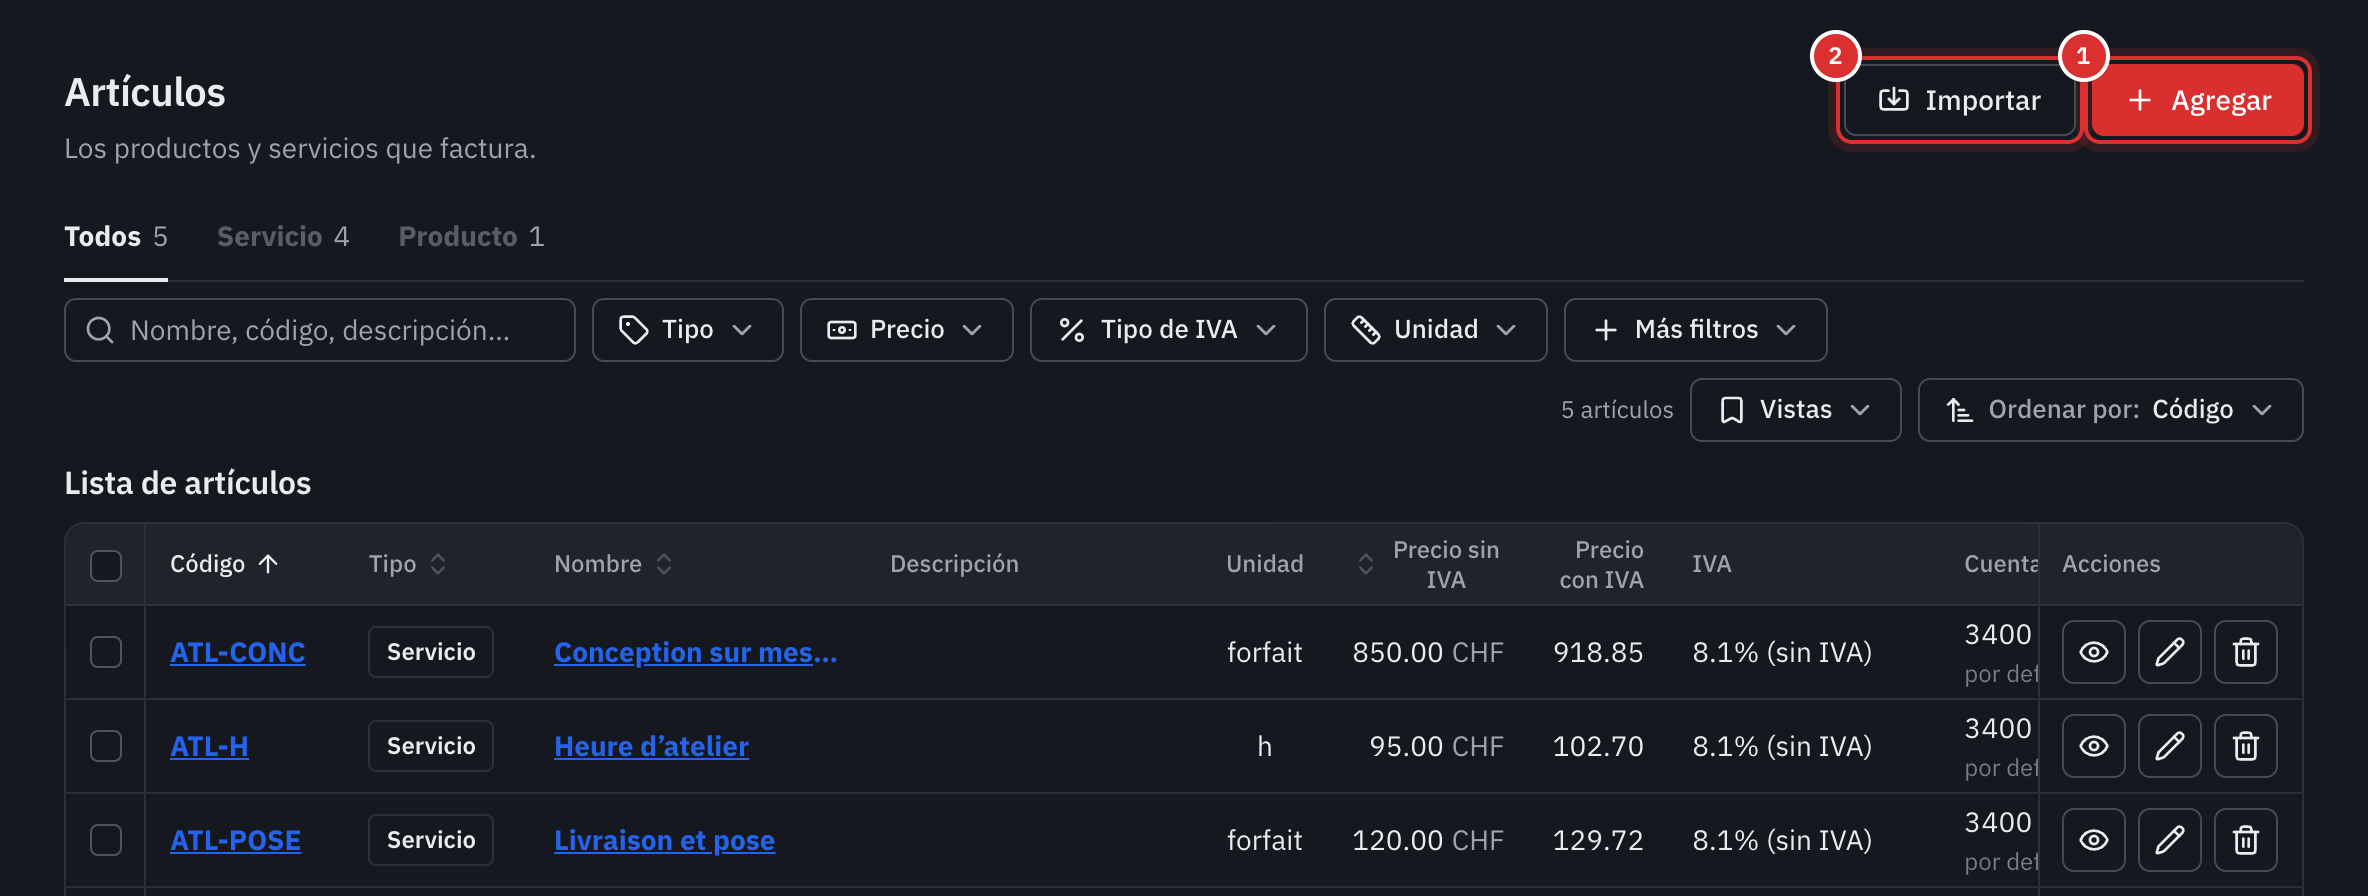View the ATL-POSE article via its eye icon
Image resolution: width=2368 pixels, height=896 pixels.
pos(2093,840)
